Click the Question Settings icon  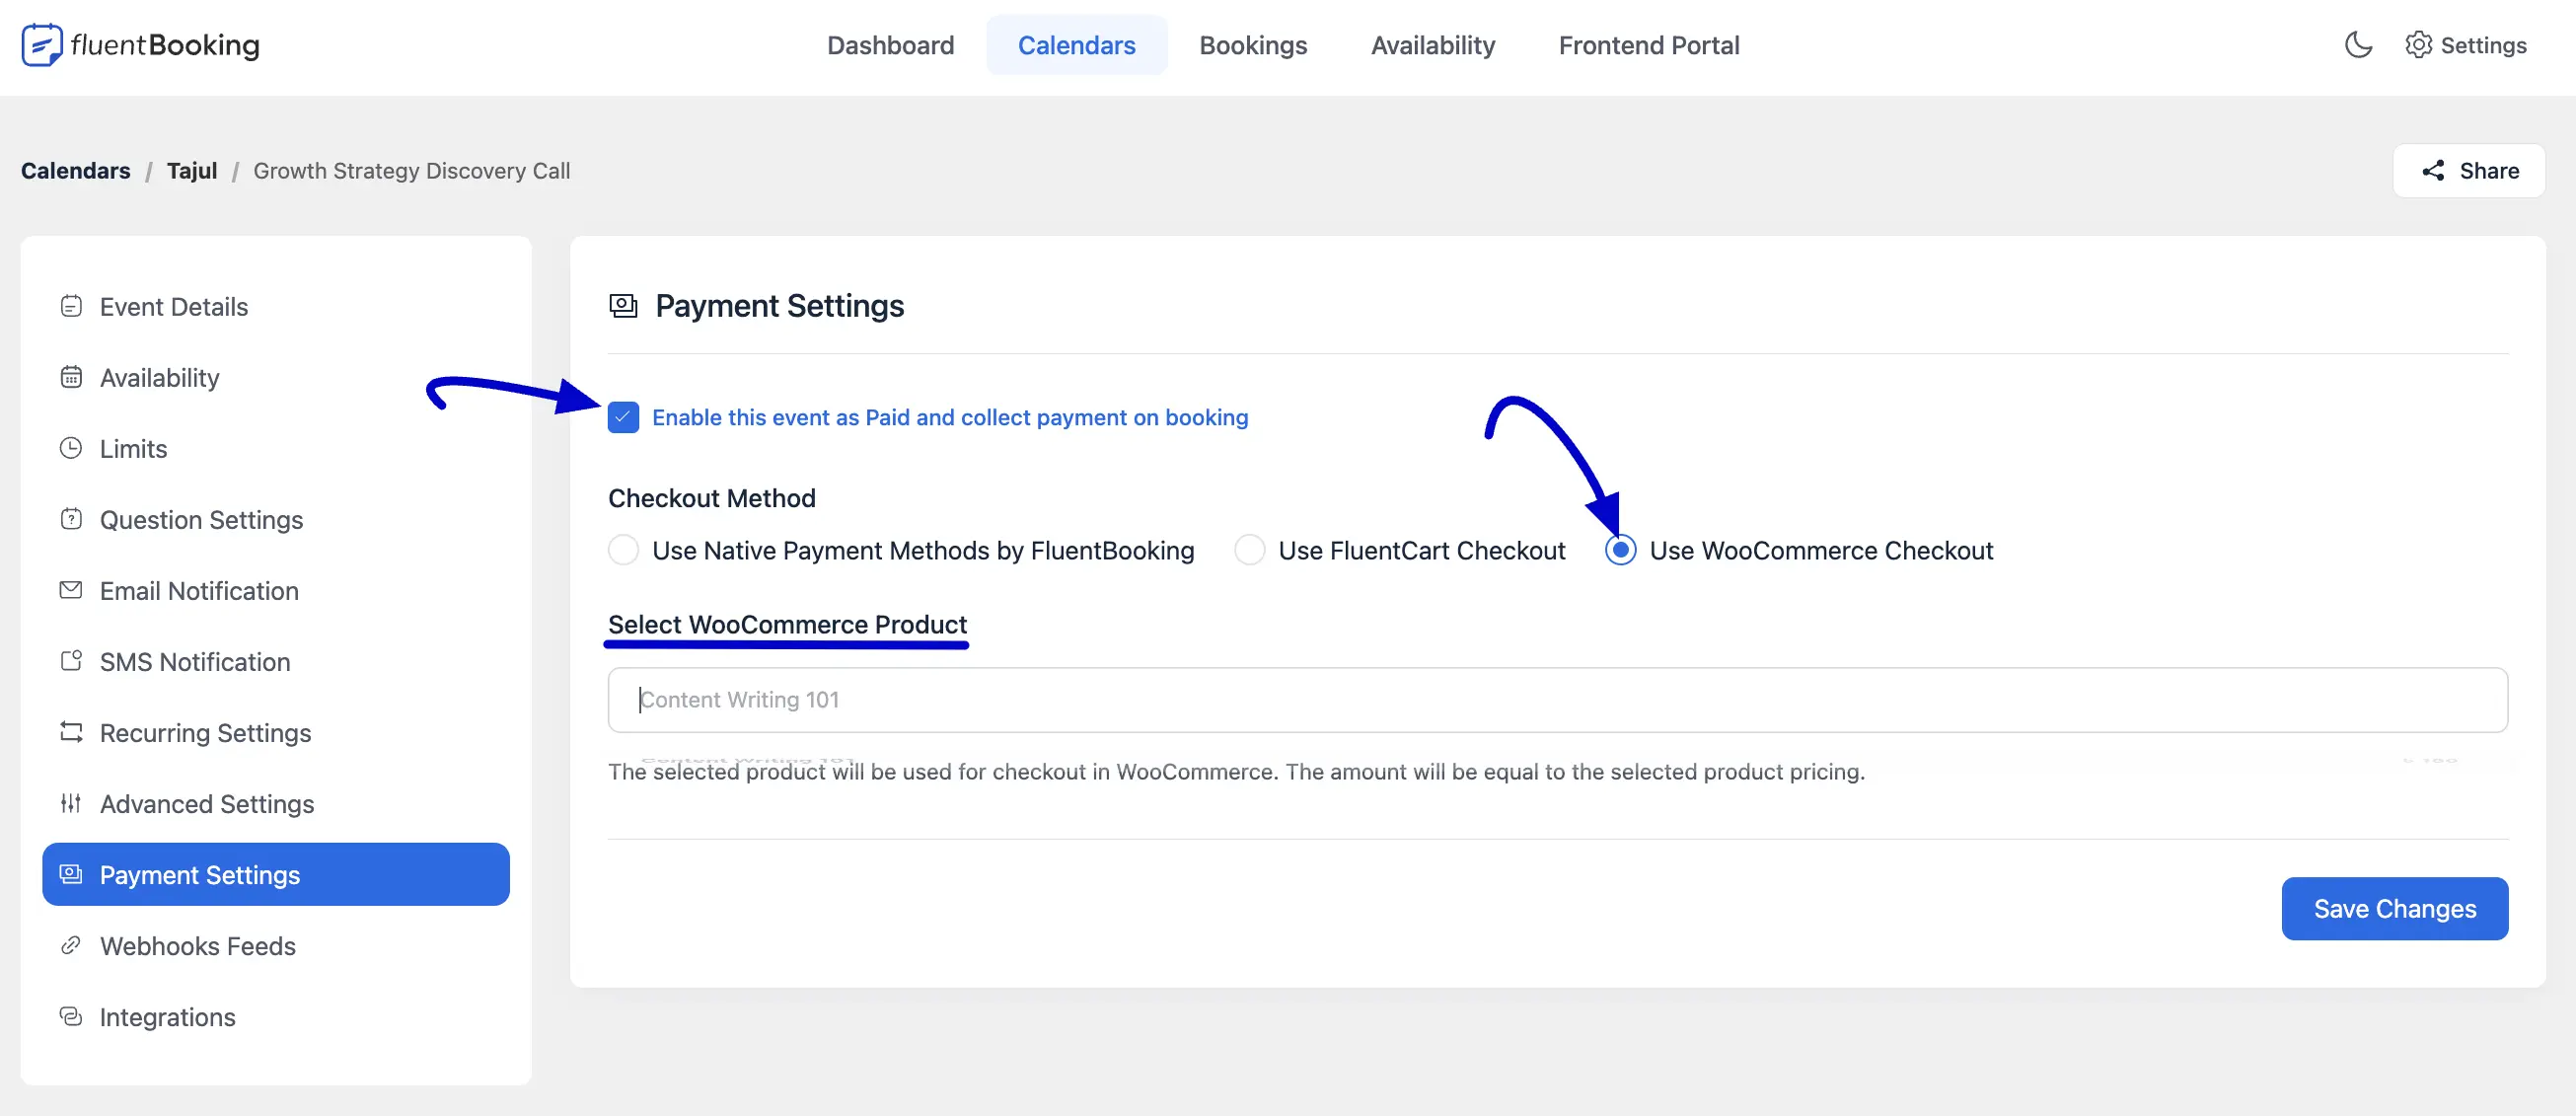(71, 519)
